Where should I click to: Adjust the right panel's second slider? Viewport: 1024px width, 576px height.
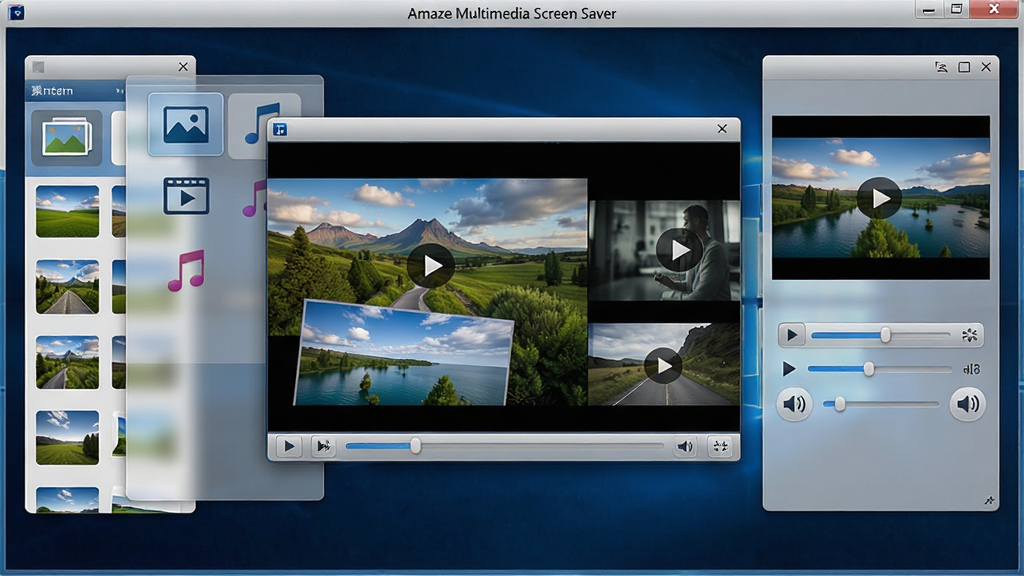pos(879,369)
